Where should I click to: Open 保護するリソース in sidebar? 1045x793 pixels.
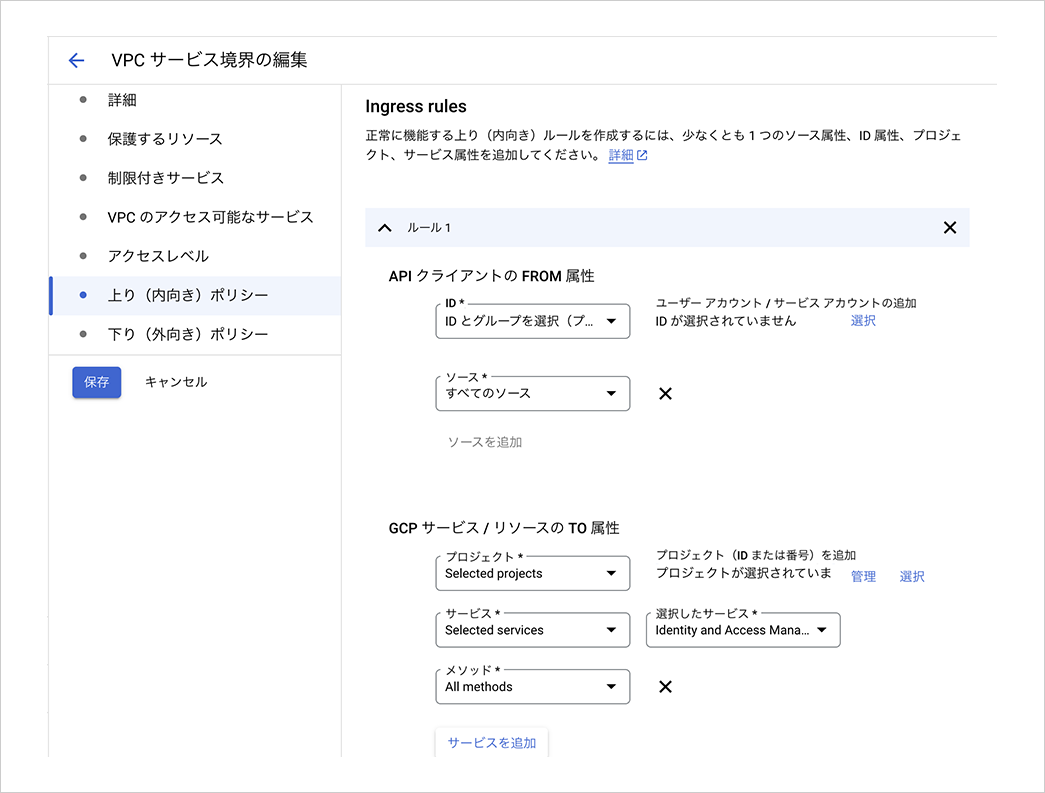[195, 139]
